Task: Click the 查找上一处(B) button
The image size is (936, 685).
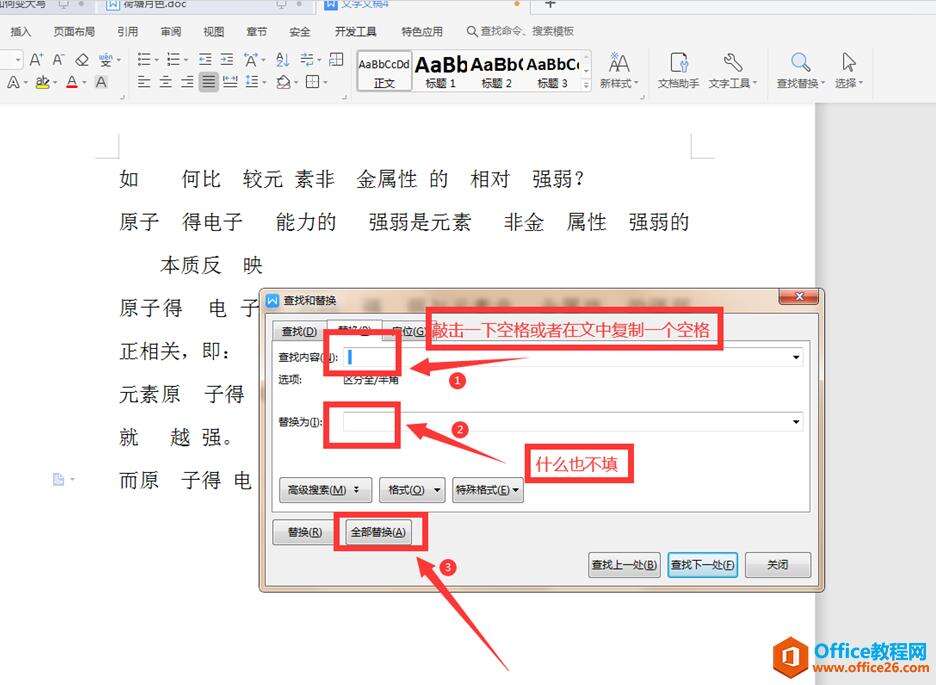Action: pyautogui.click(x=624, y=564)
